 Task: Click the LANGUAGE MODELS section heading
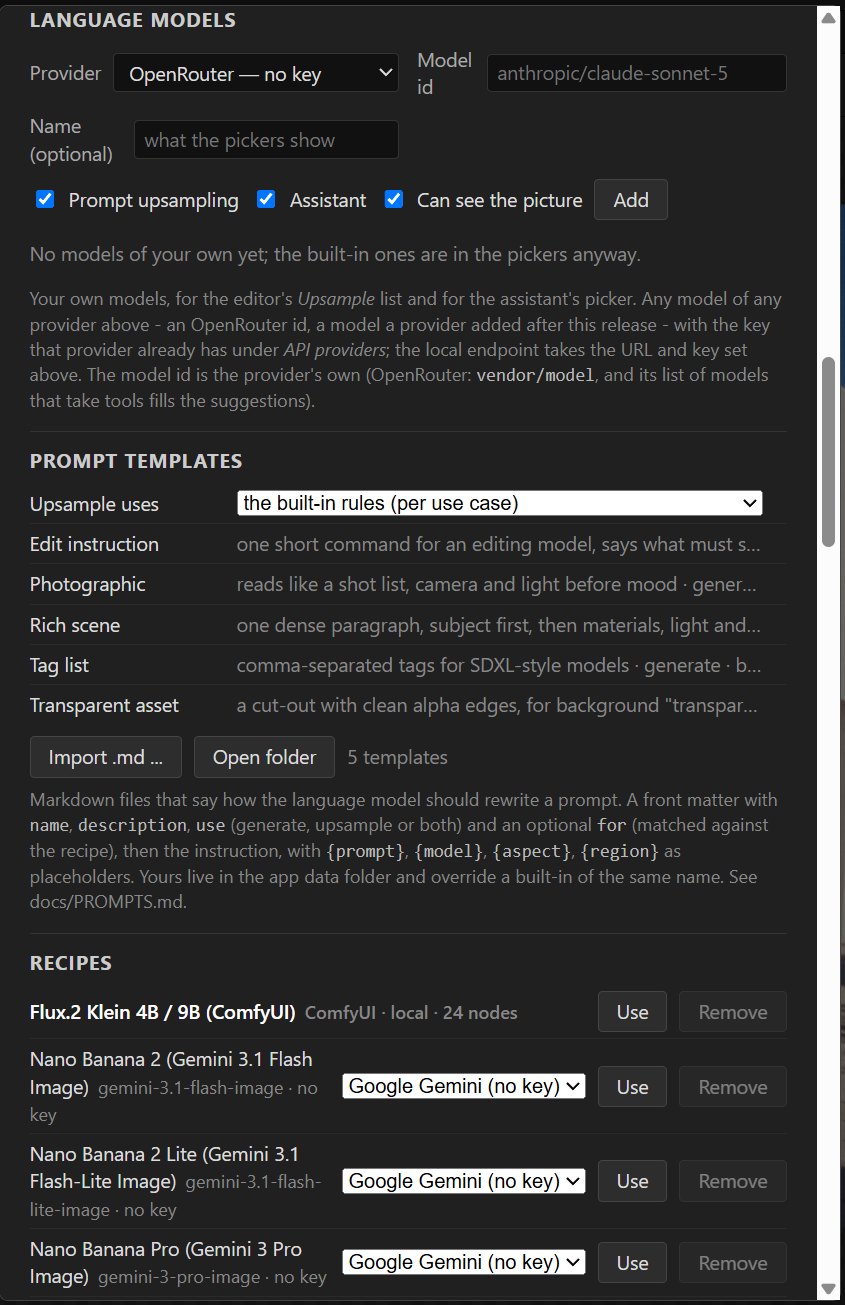pos(133,20)
